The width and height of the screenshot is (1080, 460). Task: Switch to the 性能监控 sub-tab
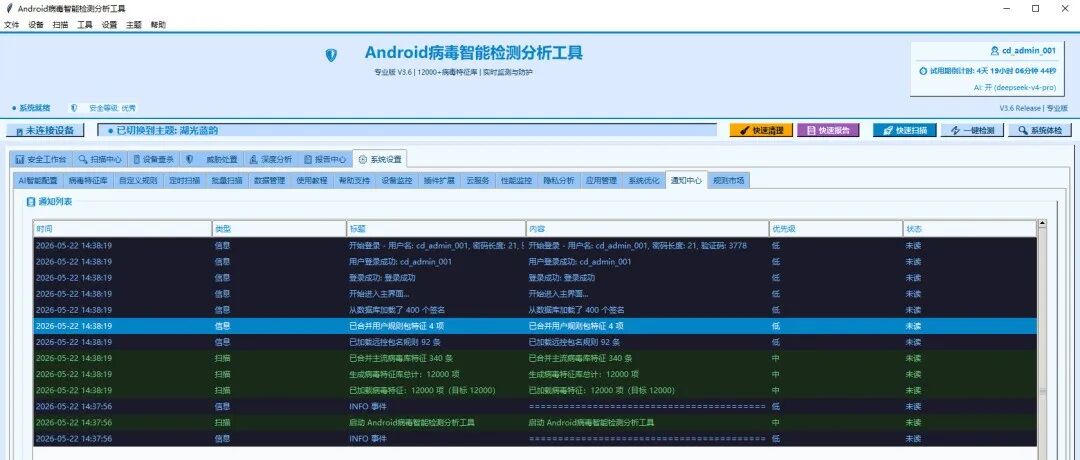pyautogui.click(x=516, y=181)
